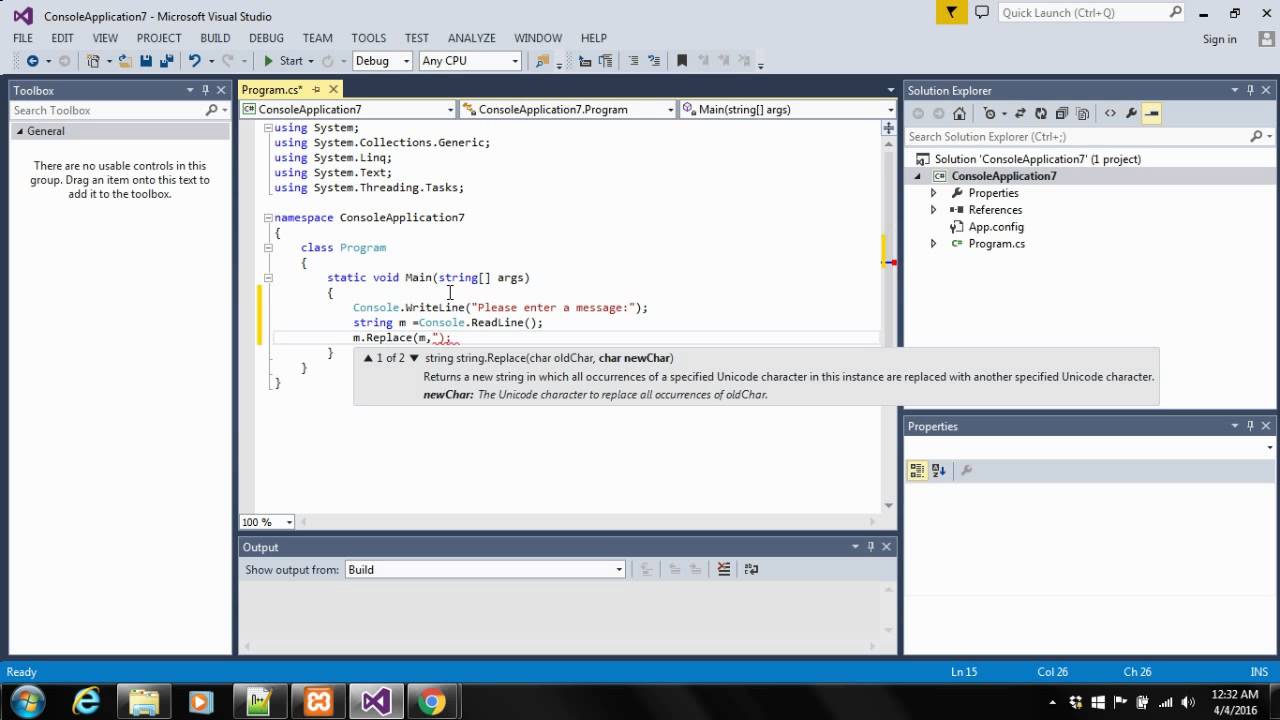The height and width of the screenshot is (720, 1280).
Task: Toggle auto-hide pin on Toolbox panel
Action: (x=205, y=90)
